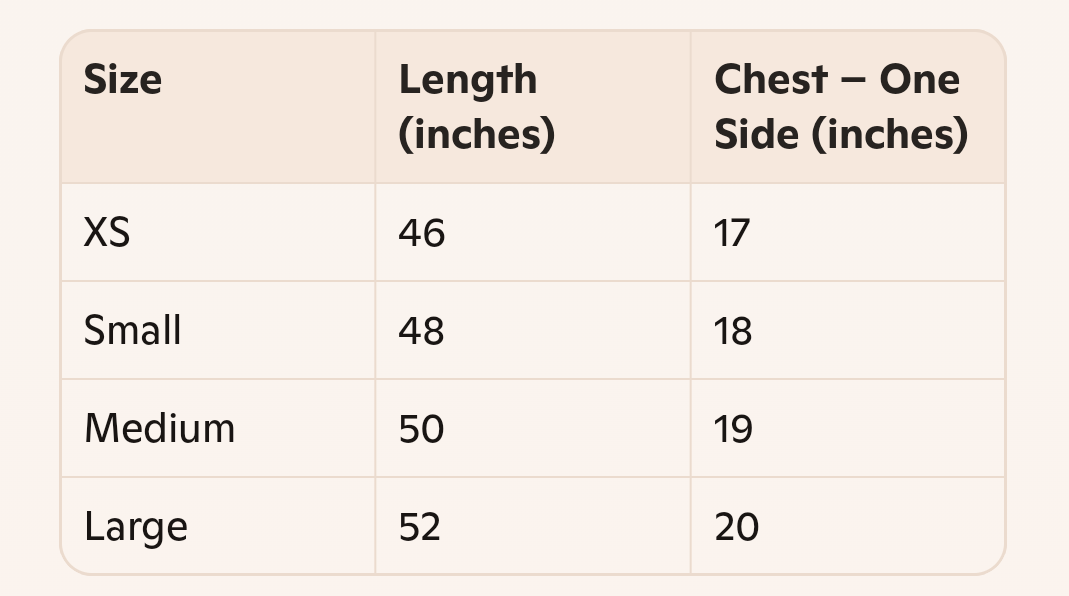Click the Large chest value 20
Viewport: 1069px width, 596px height.
[x=736, y=527]
